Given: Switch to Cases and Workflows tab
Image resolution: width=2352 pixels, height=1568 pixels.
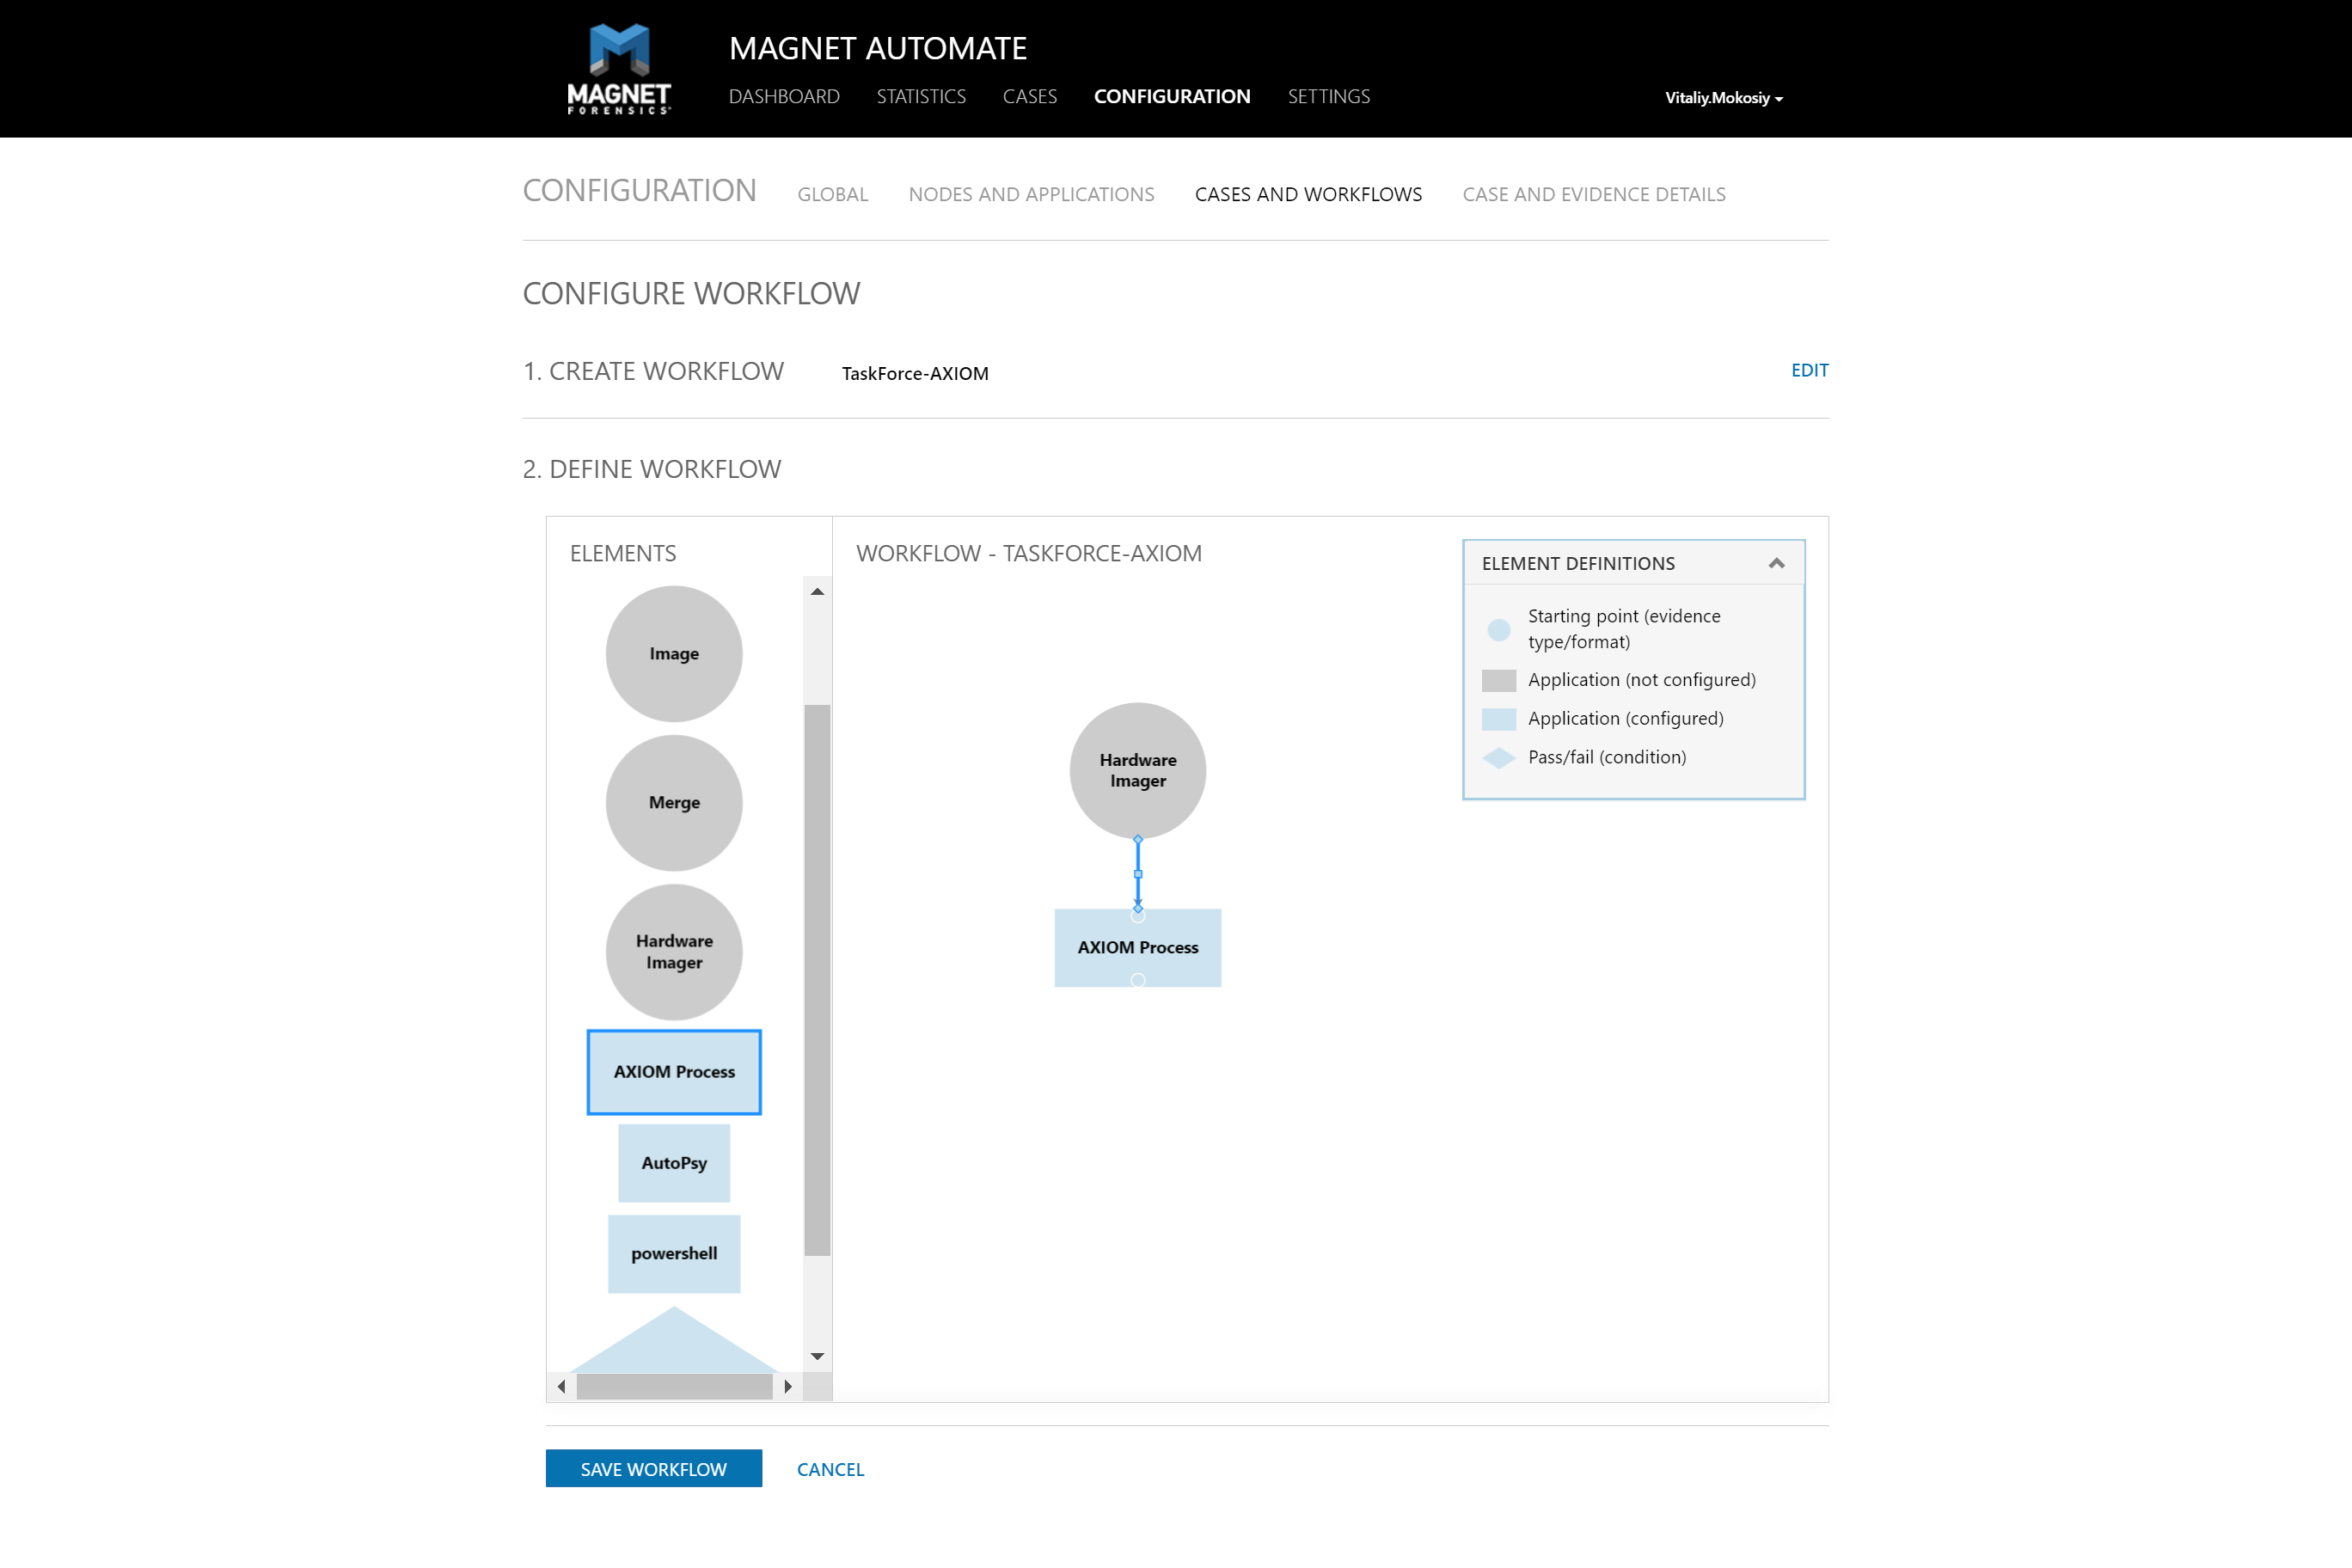Looking at the screenshot, I should point(1309,195).
